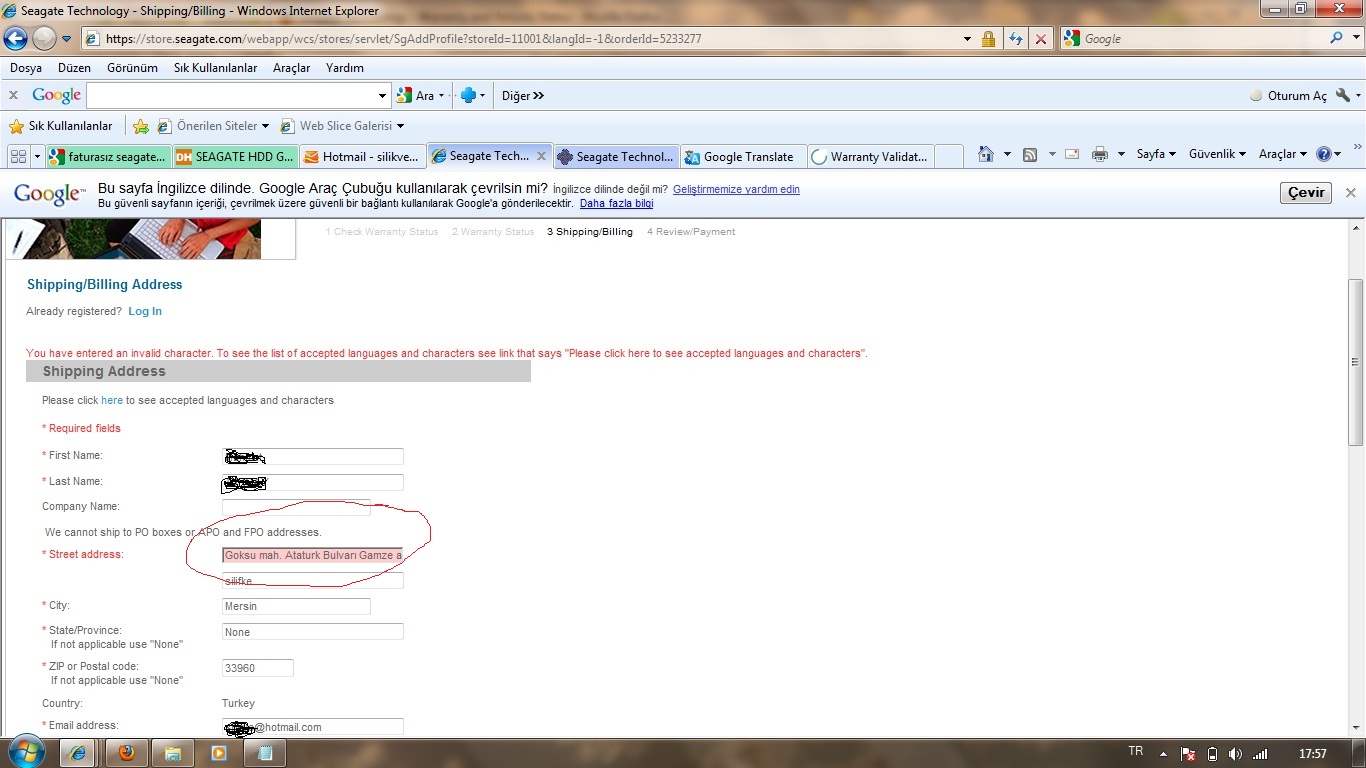Click Action Center flag tray icon
The height and width of the screenshot is (768, 1366).
coord(1188,754)
